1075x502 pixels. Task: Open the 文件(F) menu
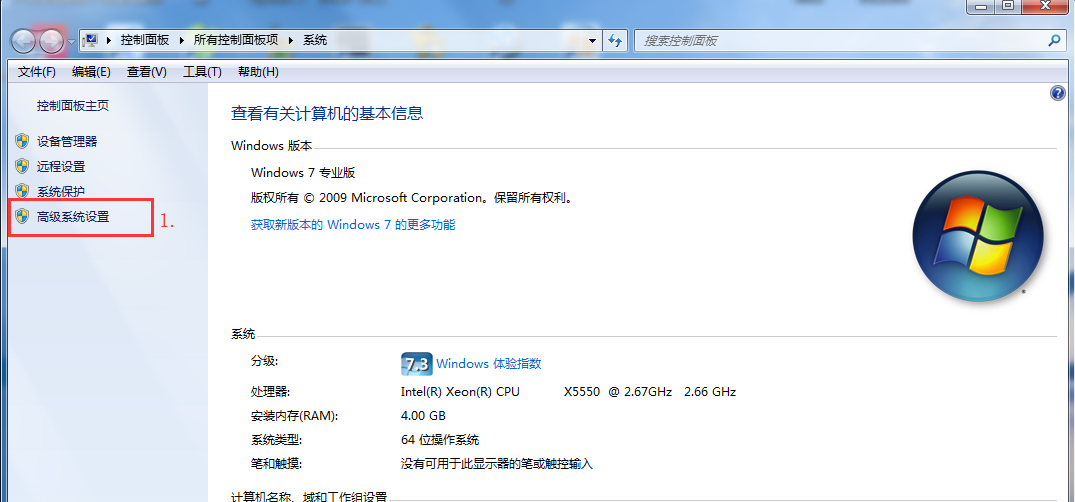click(x=36, y=71)
